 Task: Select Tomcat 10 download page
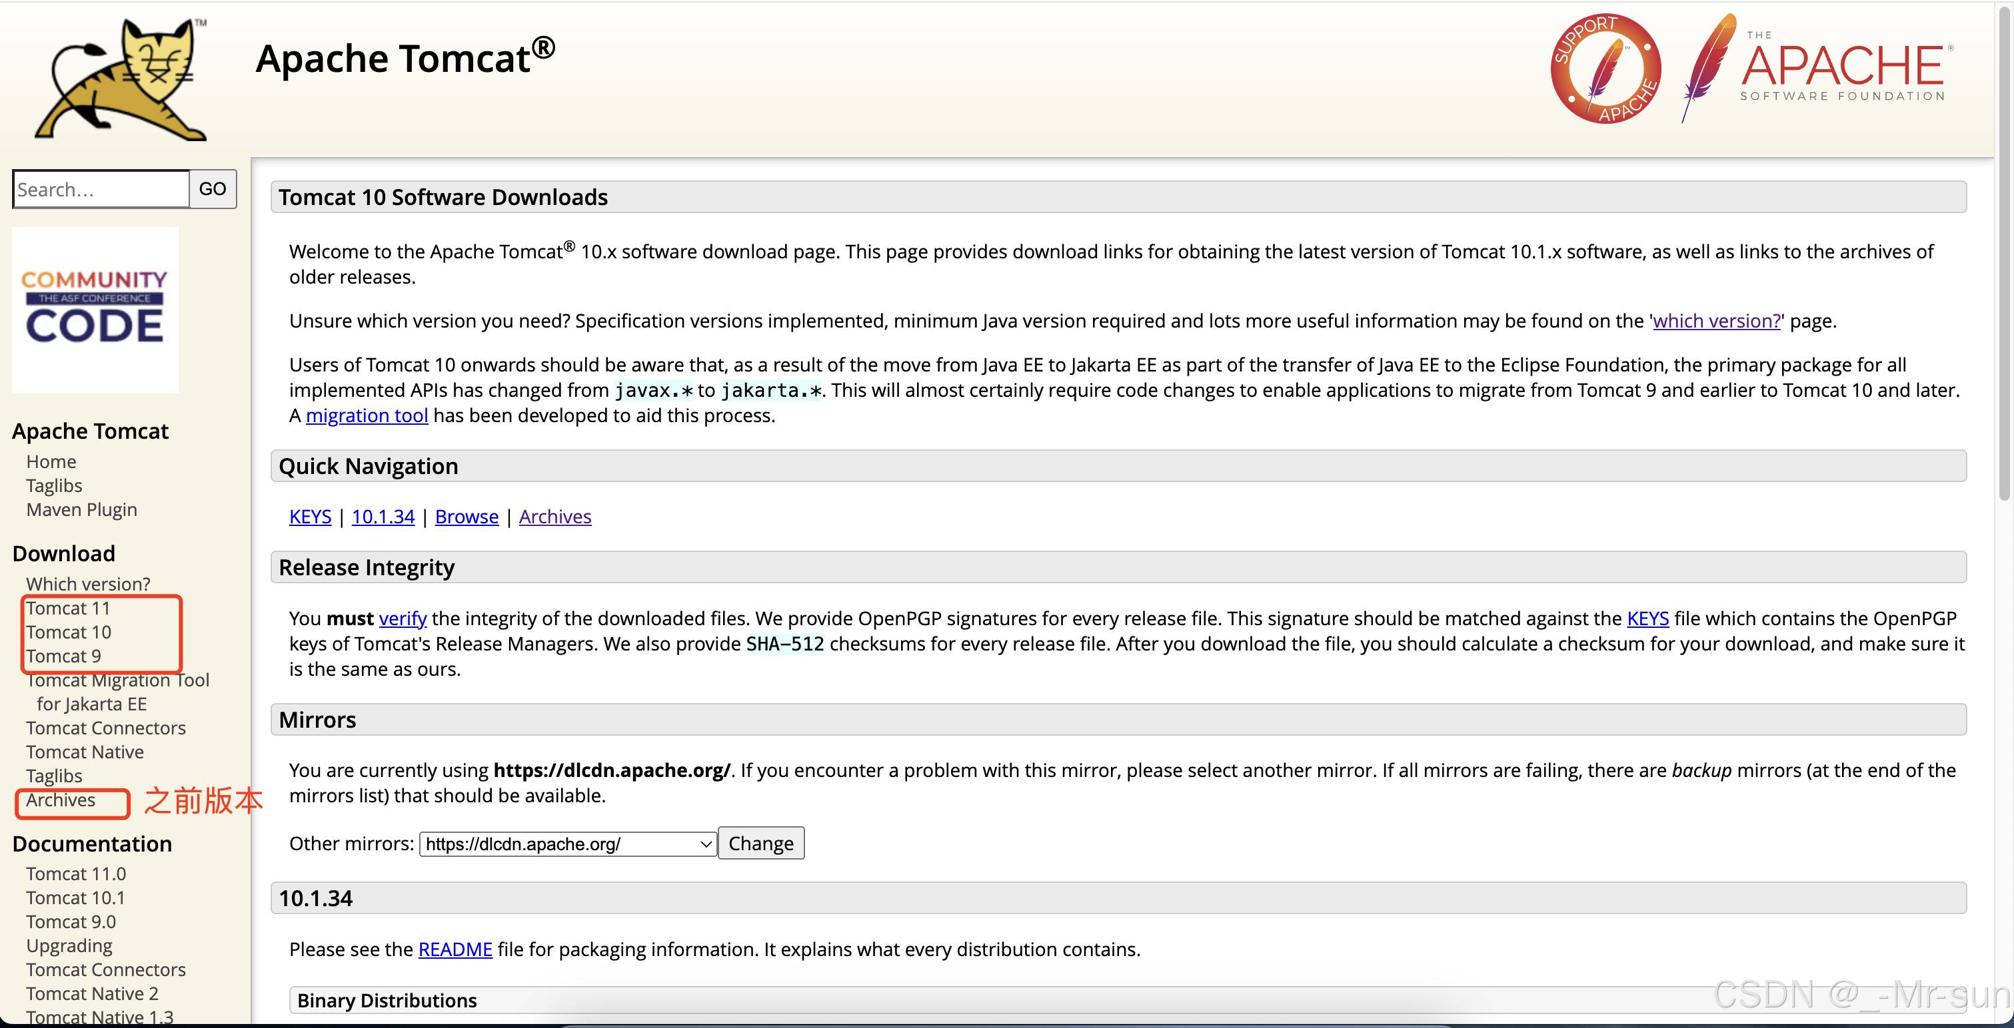pos(69,631)
